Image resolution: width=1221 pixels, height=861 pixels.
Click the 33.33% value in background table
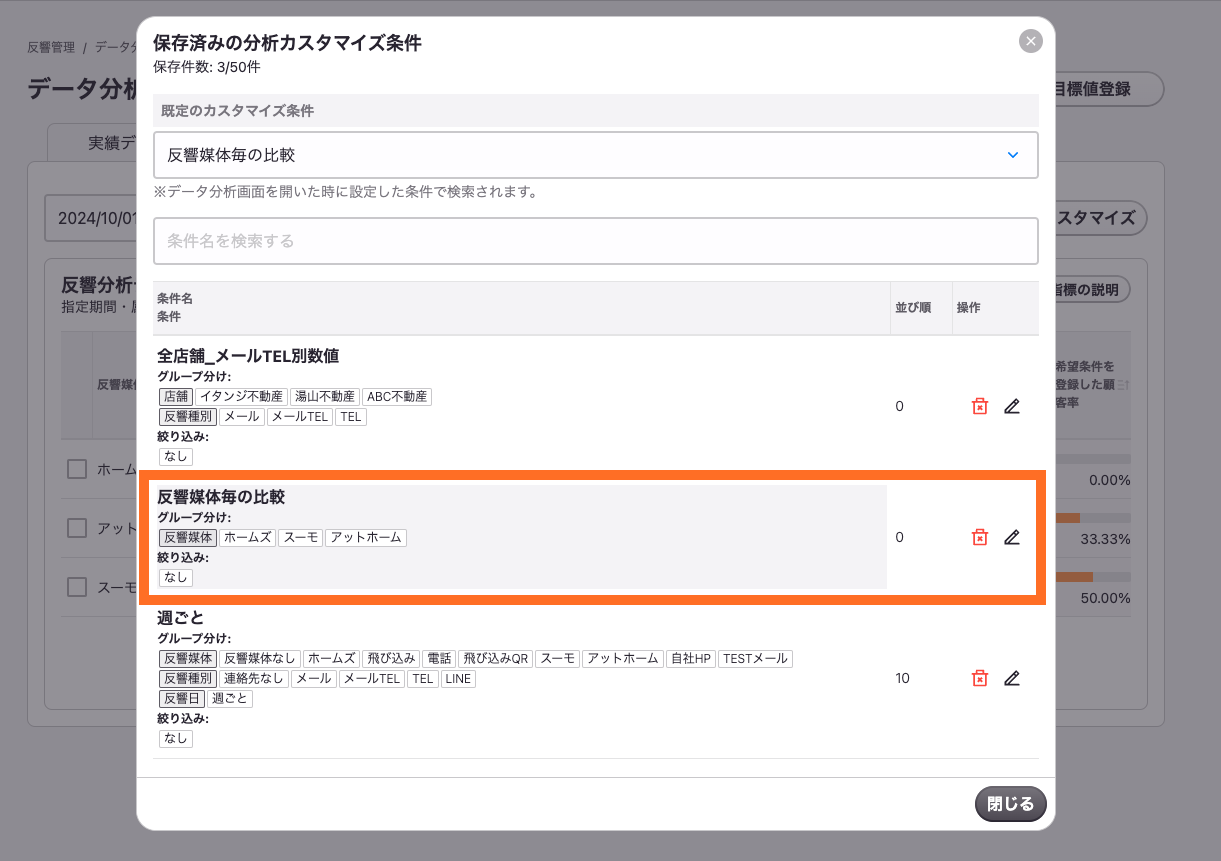coord(1105,539)
